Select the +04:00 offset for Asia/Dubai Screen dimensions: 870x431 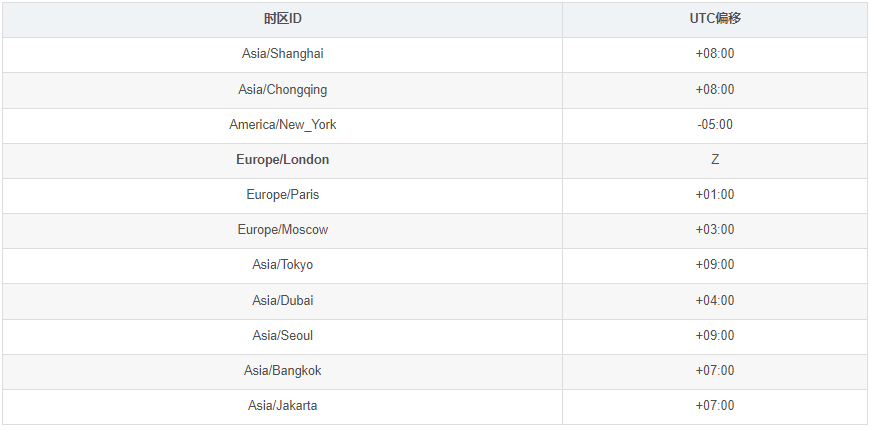point(715,301)
